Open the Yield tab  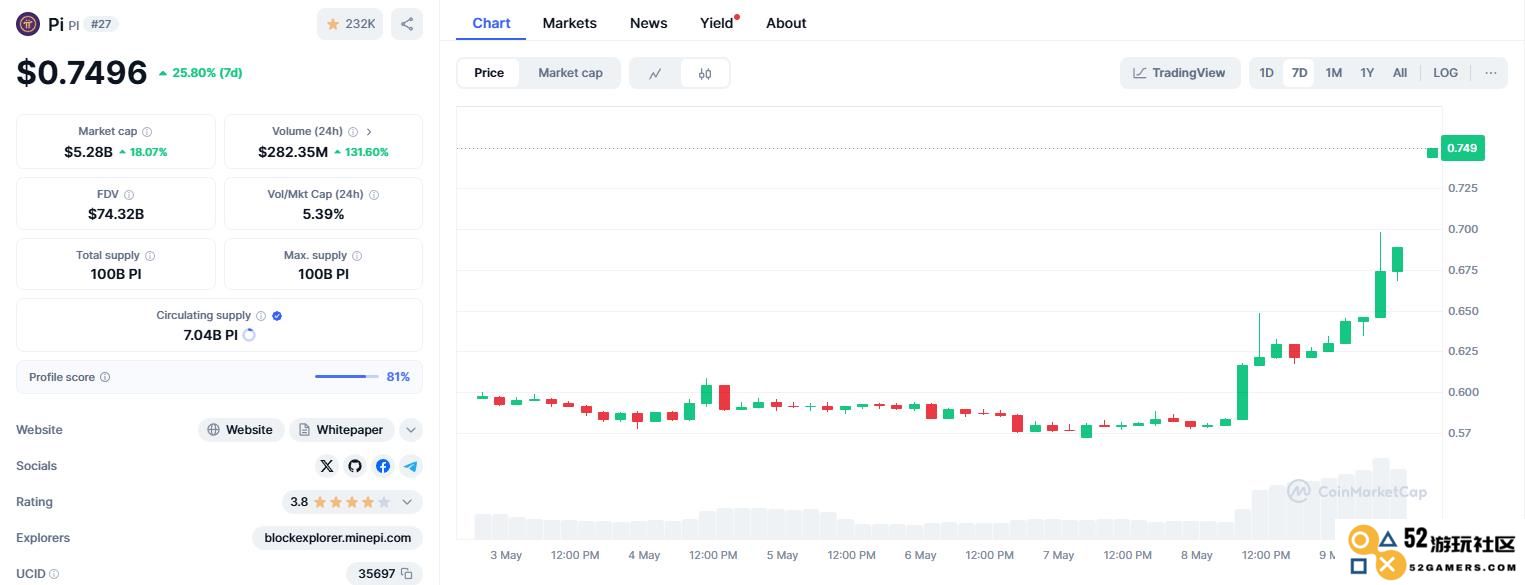click(717, 23)
